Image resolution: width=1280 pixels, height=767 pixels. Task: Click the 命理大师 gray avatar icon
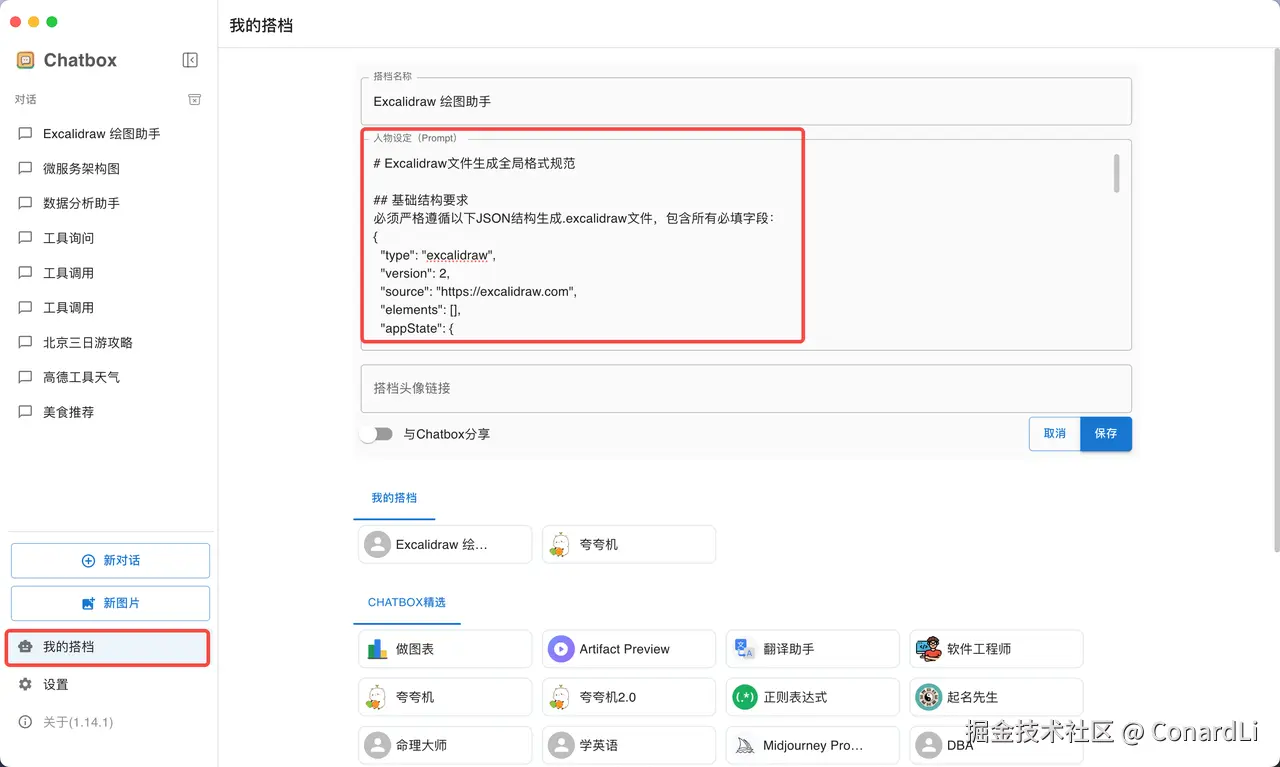[x=377, y=745]
